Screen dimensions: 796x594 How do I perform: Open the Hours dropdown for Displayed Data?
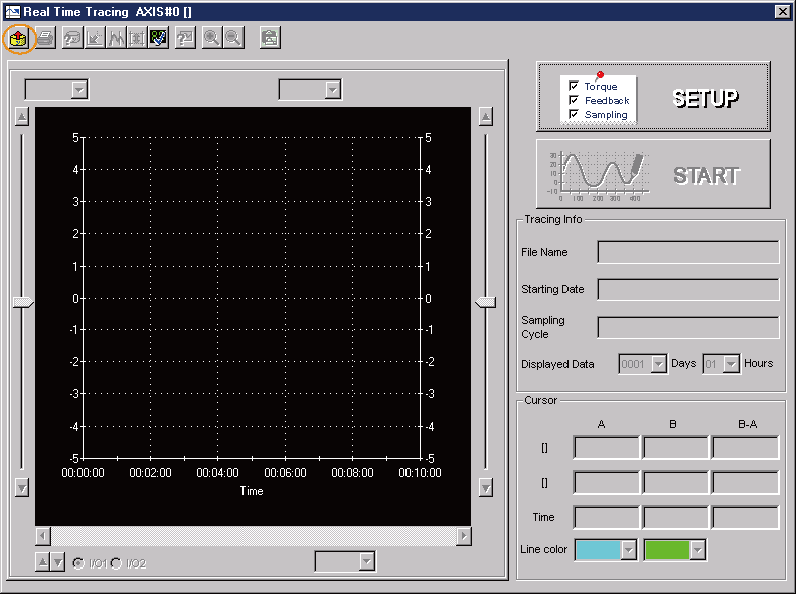coord(731,364)
